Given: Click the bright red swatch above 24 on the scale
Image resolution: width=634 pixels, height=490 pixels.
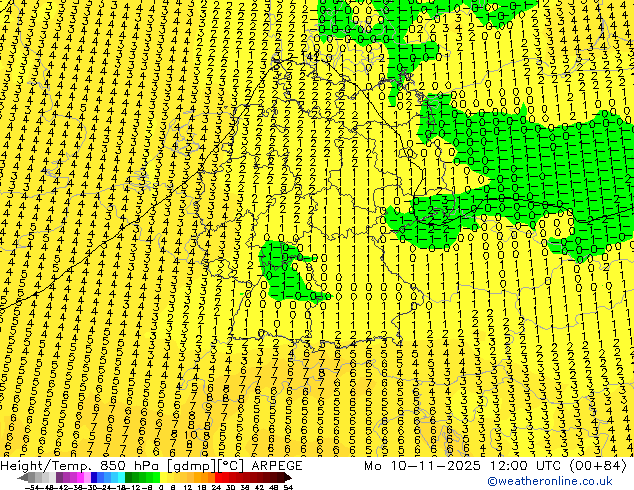Looking at the screenshot, I should pos(218,478).
